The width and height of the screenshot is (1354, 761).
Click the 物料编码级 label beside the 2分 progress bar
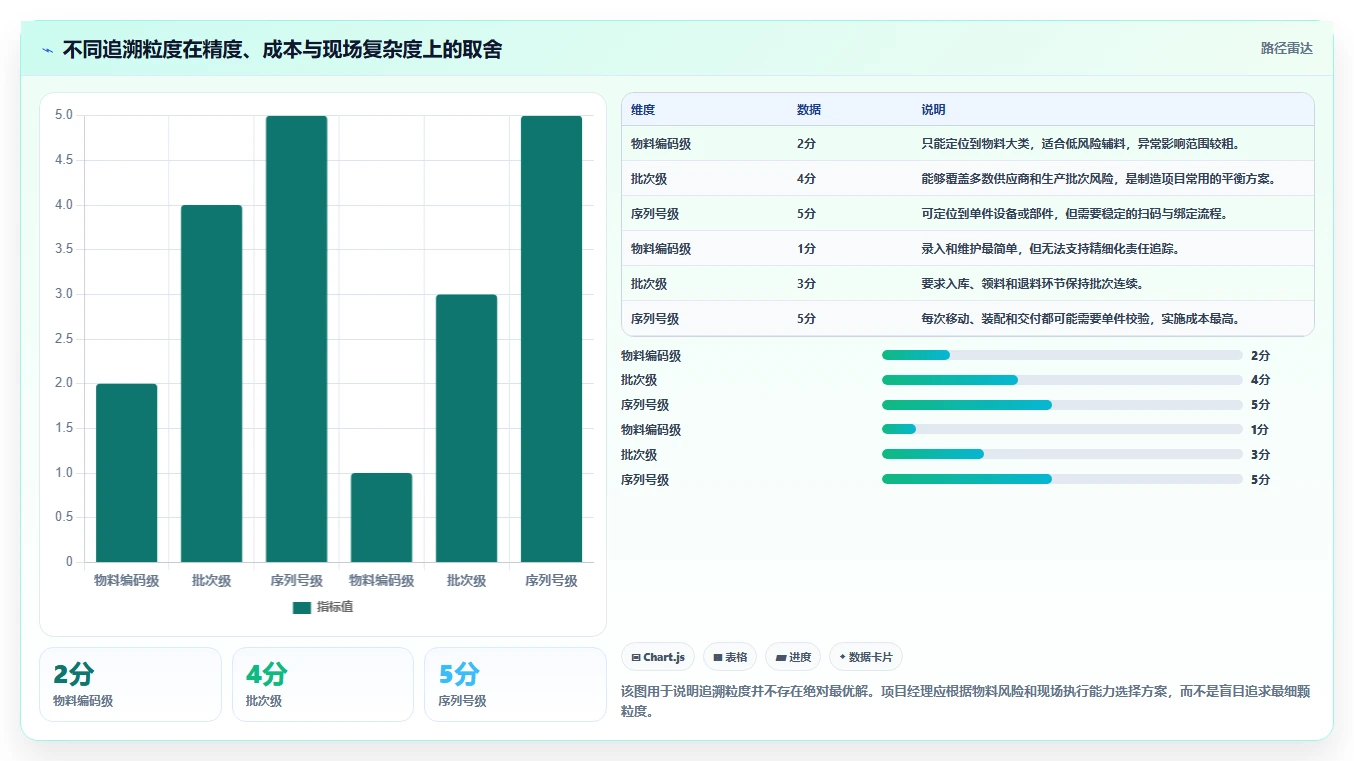(651, 356)
